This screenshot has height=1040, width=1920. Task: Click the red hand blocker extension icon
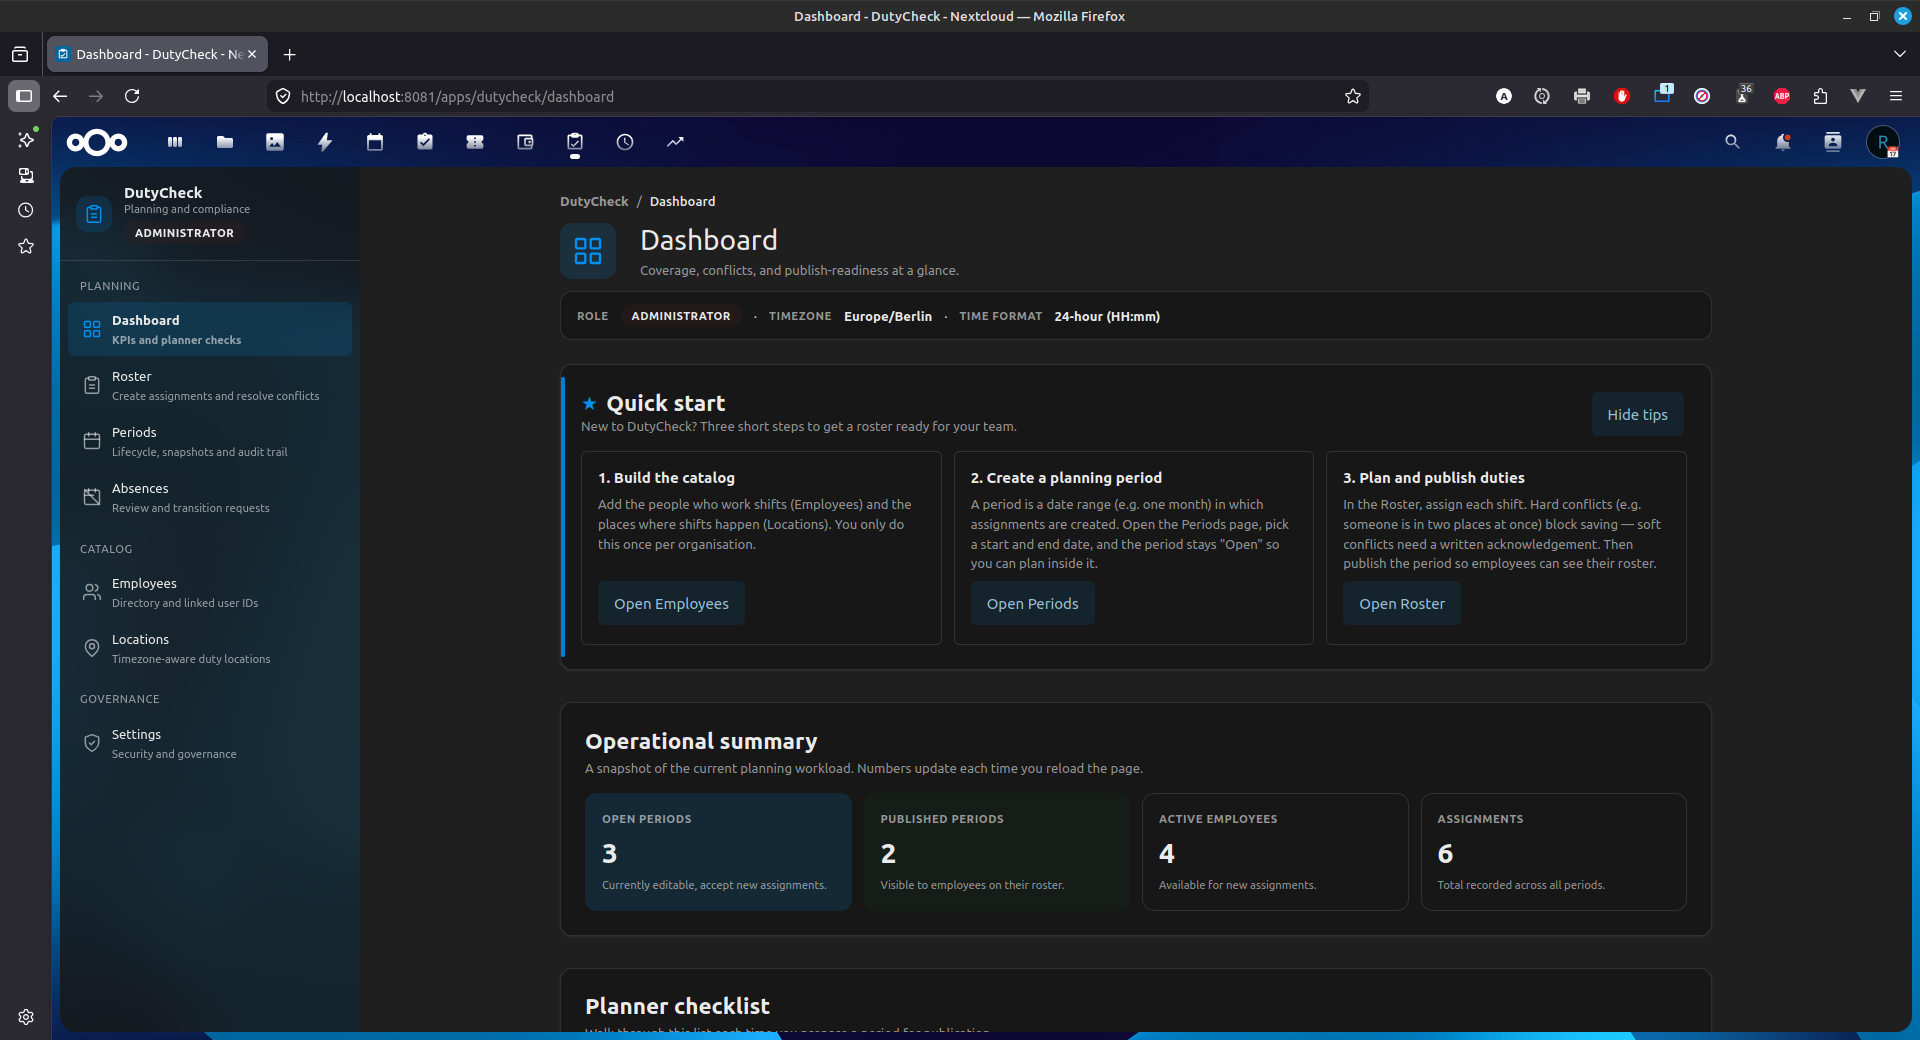pos(1622,96)
